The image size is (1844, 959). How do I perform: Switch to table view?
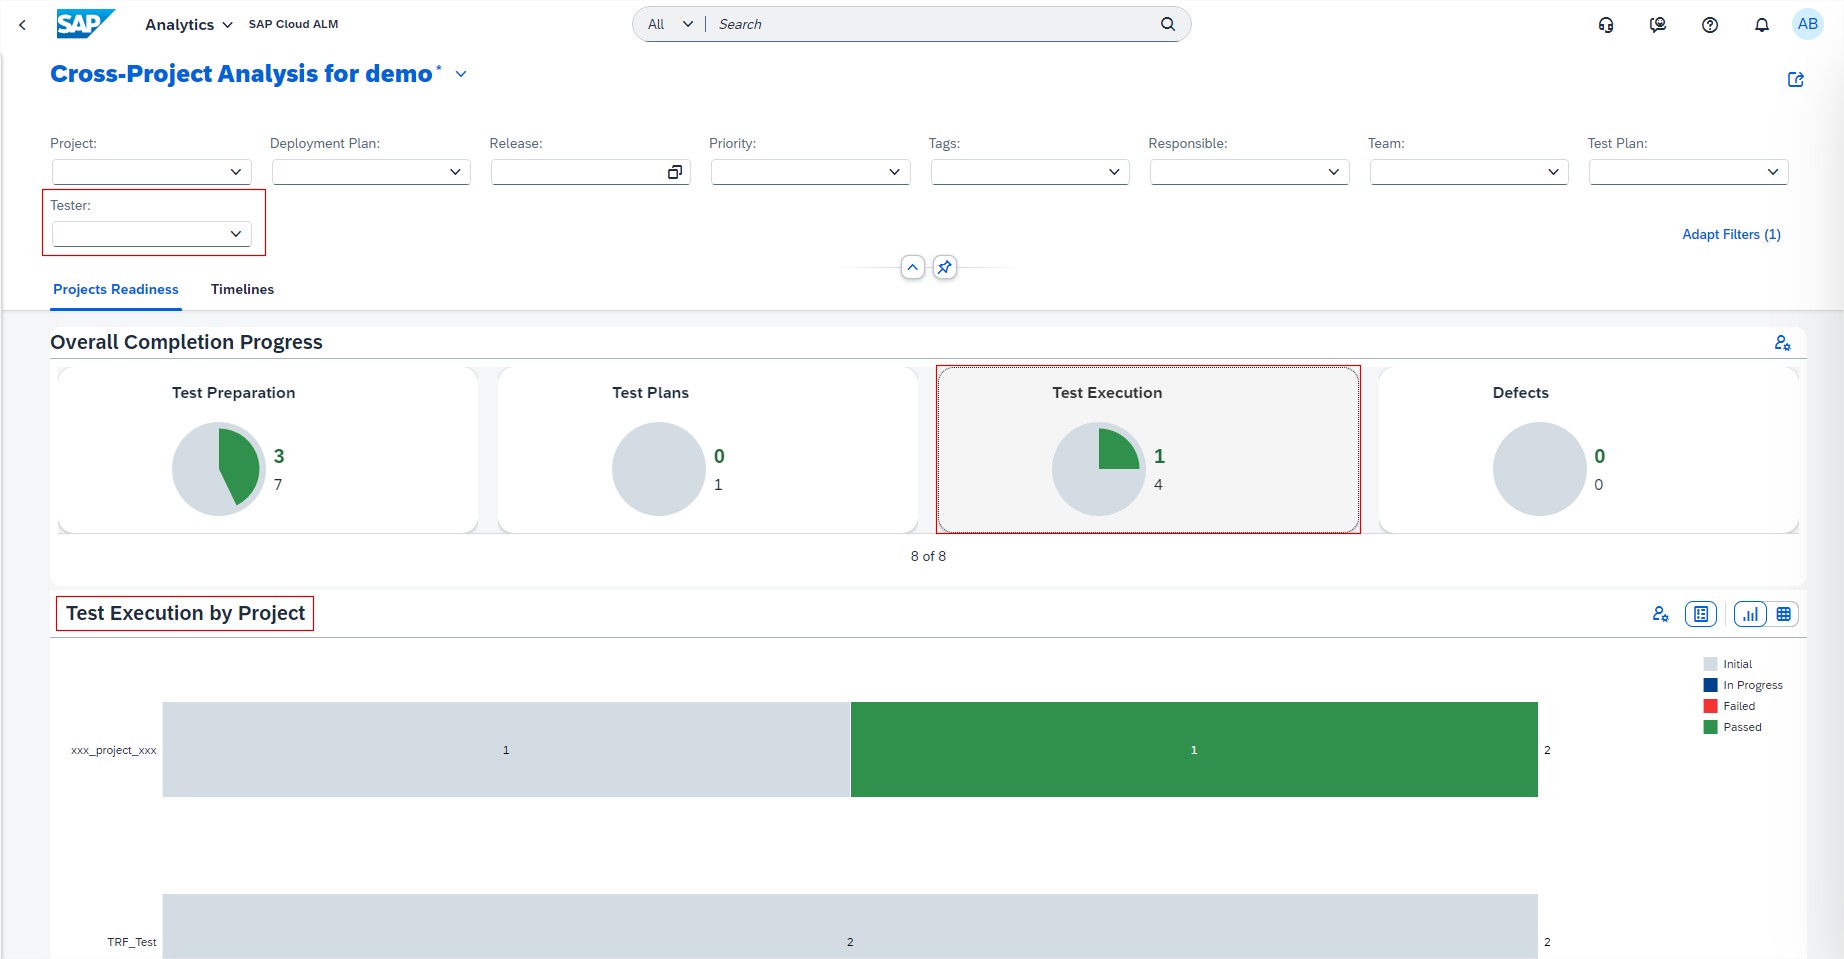click(x=1783, y=614)
